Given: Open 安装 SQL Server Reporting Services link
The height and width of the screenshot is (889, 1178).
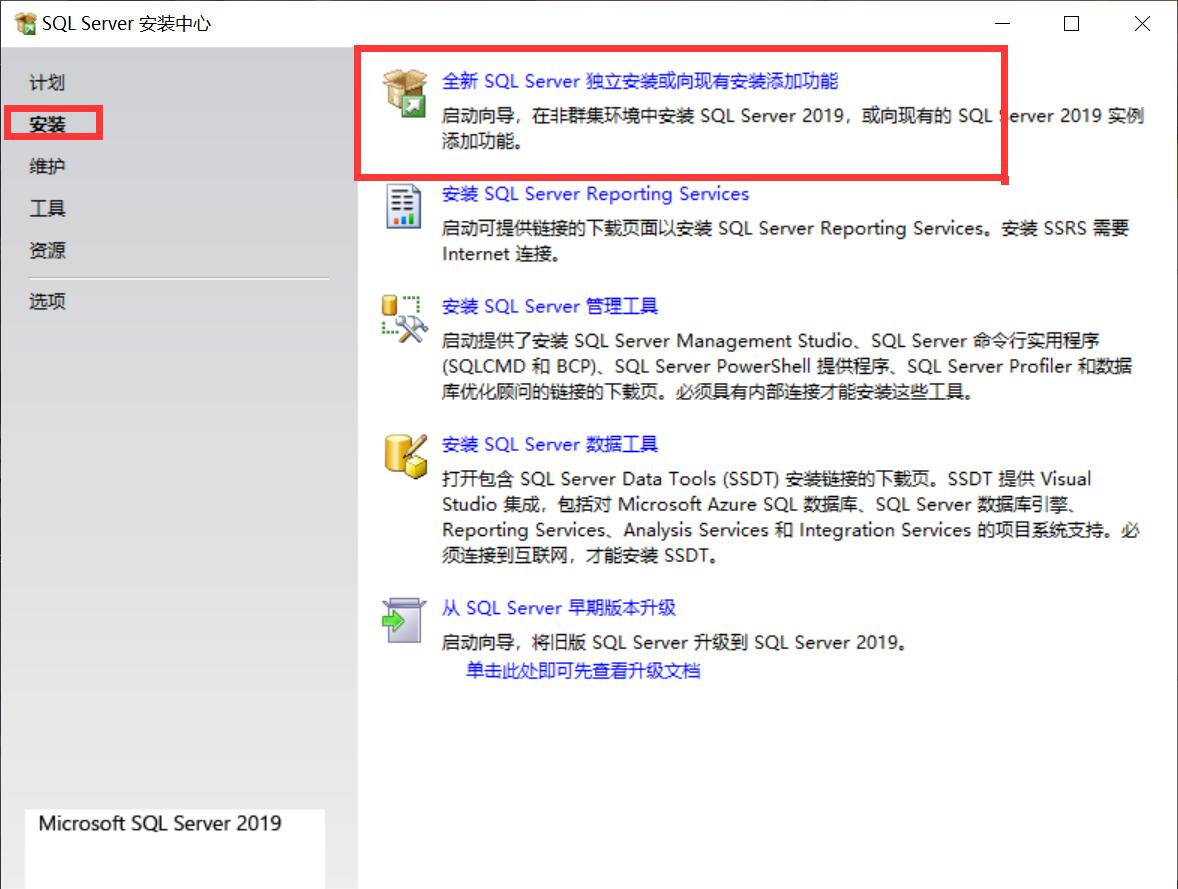Looking at the screenshot, I should pyautogui.click(x=595, y=194).
